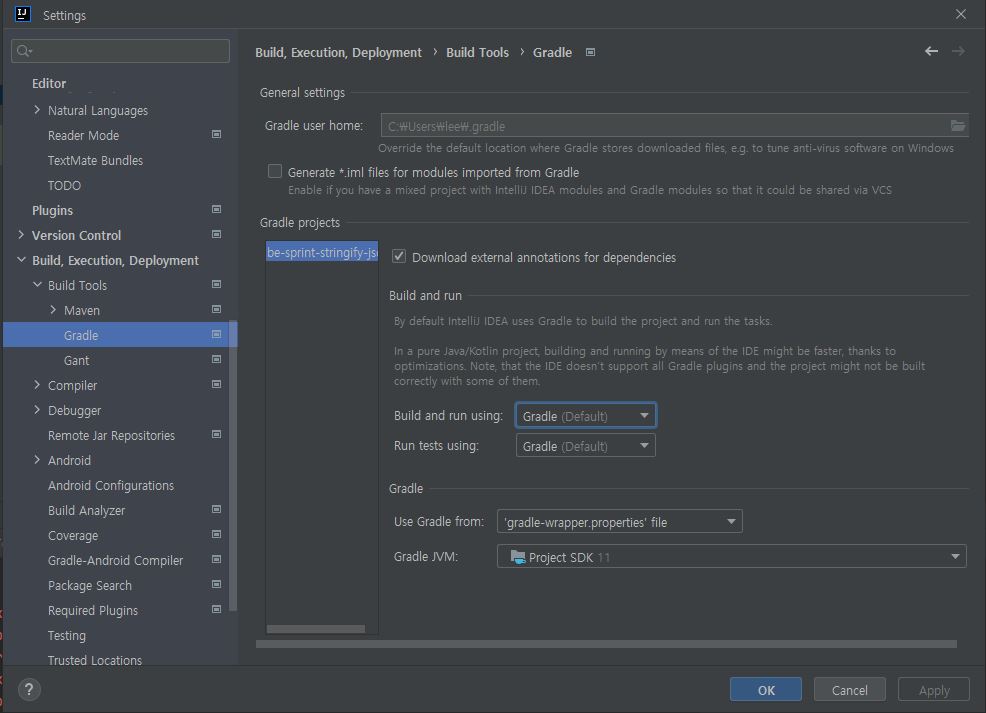Click the project icon beside Compiler
986x713 pixels.
click(x=216, y=384)
